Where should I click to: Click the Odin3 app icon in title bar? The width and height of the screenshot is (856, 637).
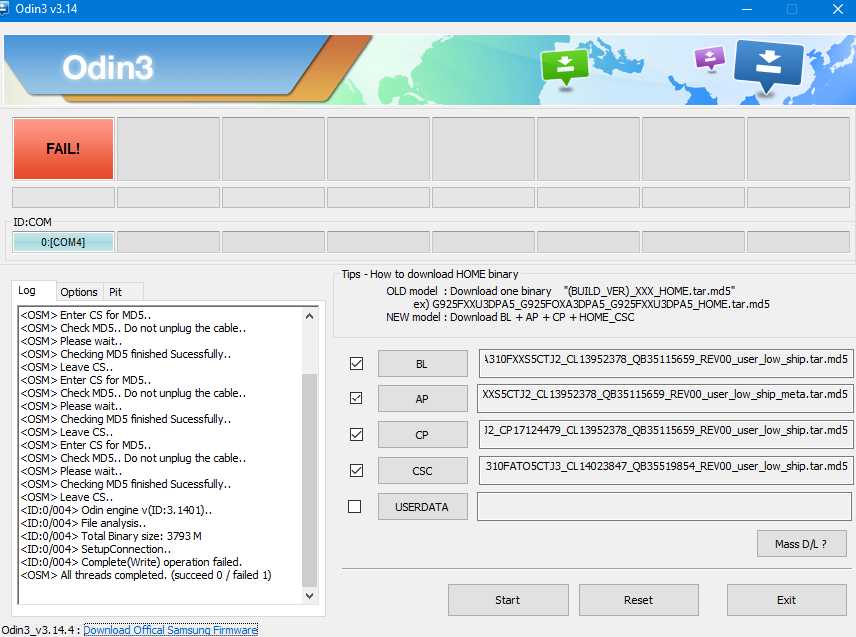tap(4, 9)
